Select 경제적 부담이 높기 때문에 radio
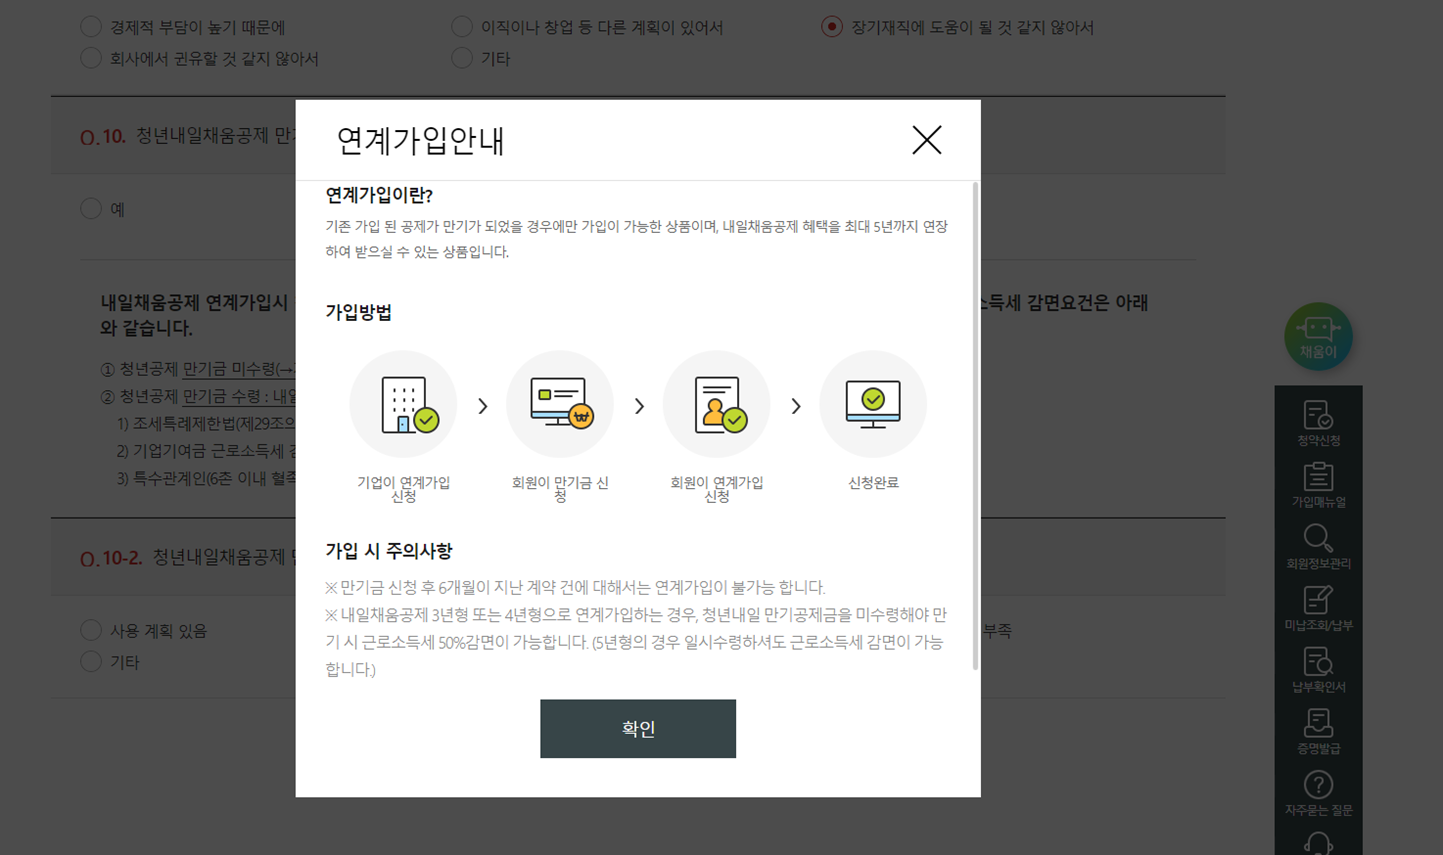 [91, 27]
